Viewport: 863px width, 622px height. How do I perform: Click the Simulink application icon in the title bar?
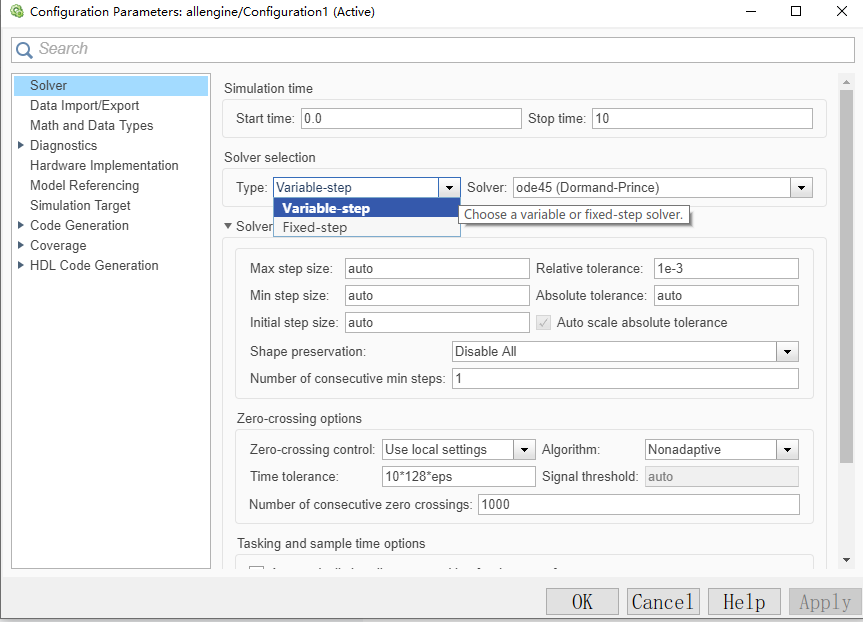pyautogui.click(x=14, y=11)
